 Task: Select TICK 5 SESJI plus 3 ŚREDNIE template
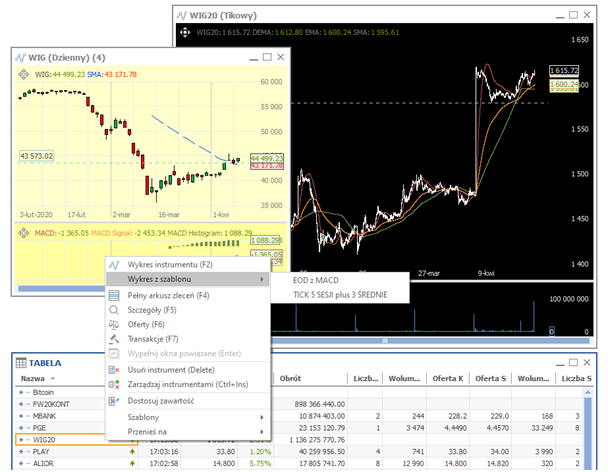coord(340,295)
